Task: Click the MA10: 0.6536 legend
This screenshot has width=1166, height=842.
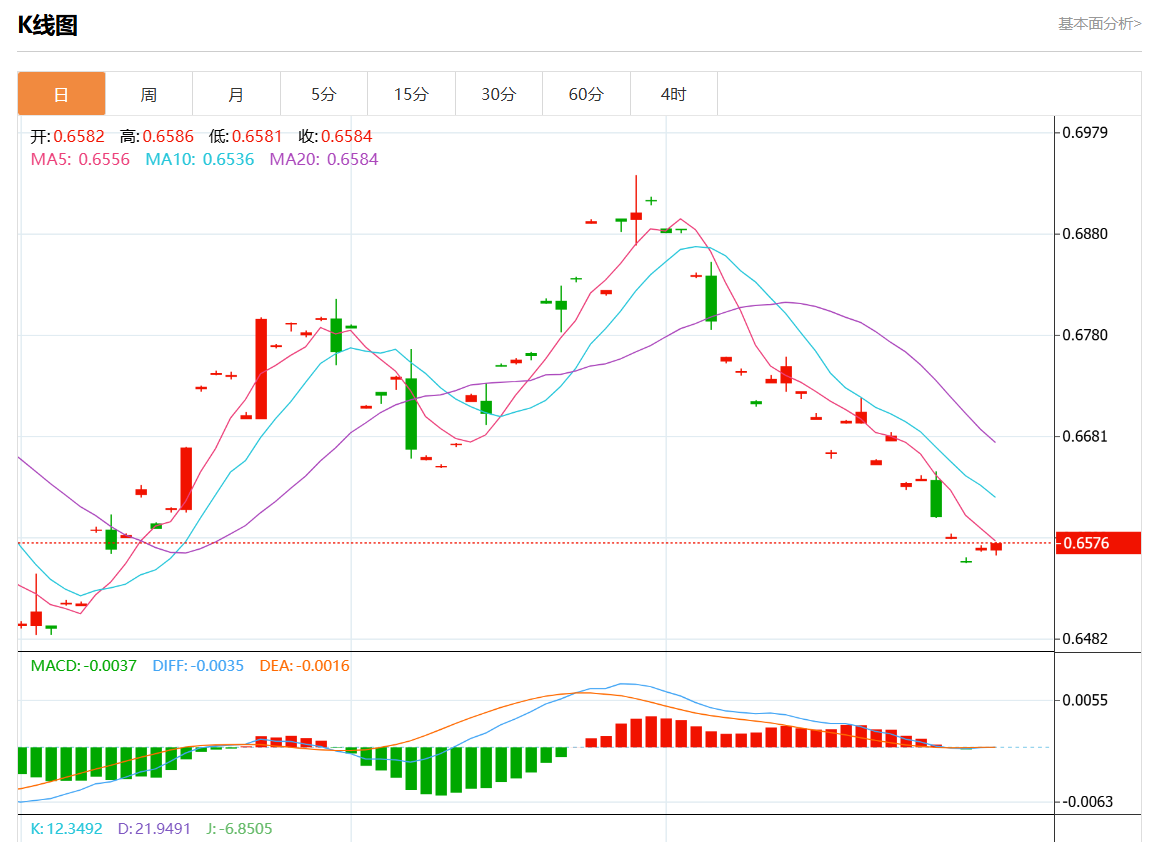Action: (199, 159)
